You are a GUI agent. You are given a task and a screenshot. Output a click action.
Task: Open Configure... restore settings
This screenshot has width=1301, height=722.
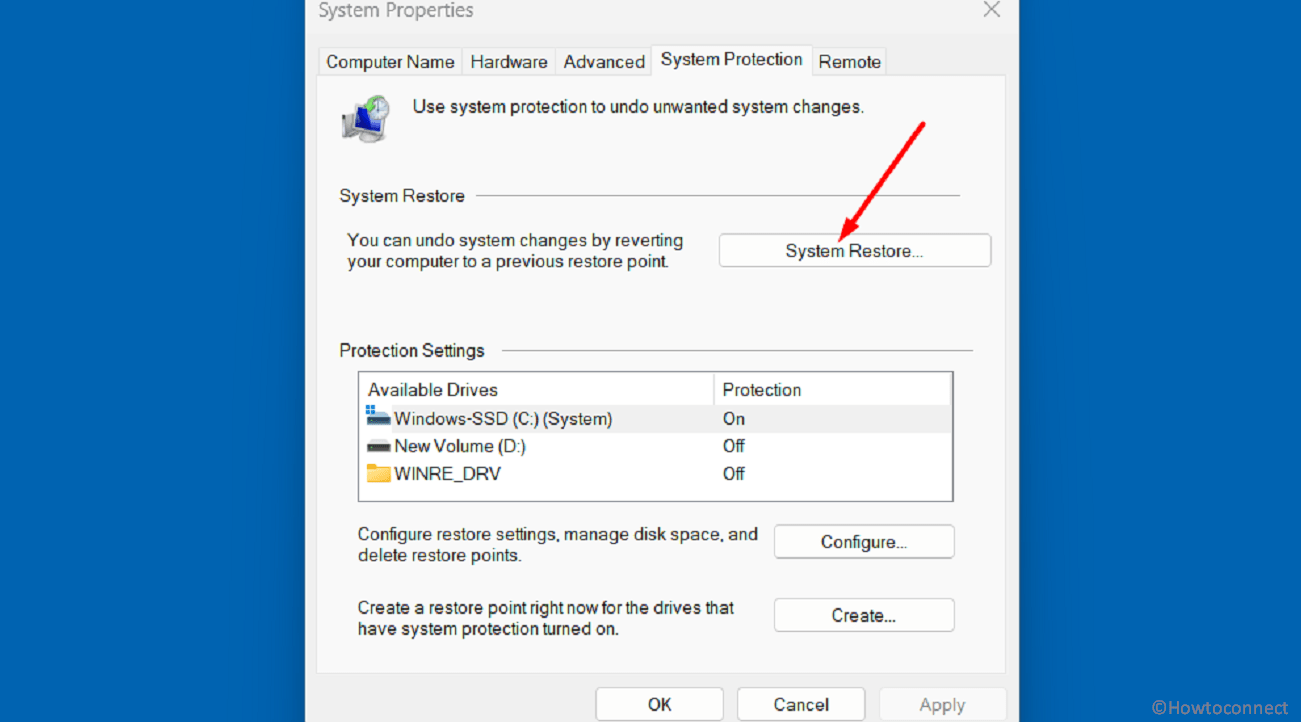tap(863, 542)
